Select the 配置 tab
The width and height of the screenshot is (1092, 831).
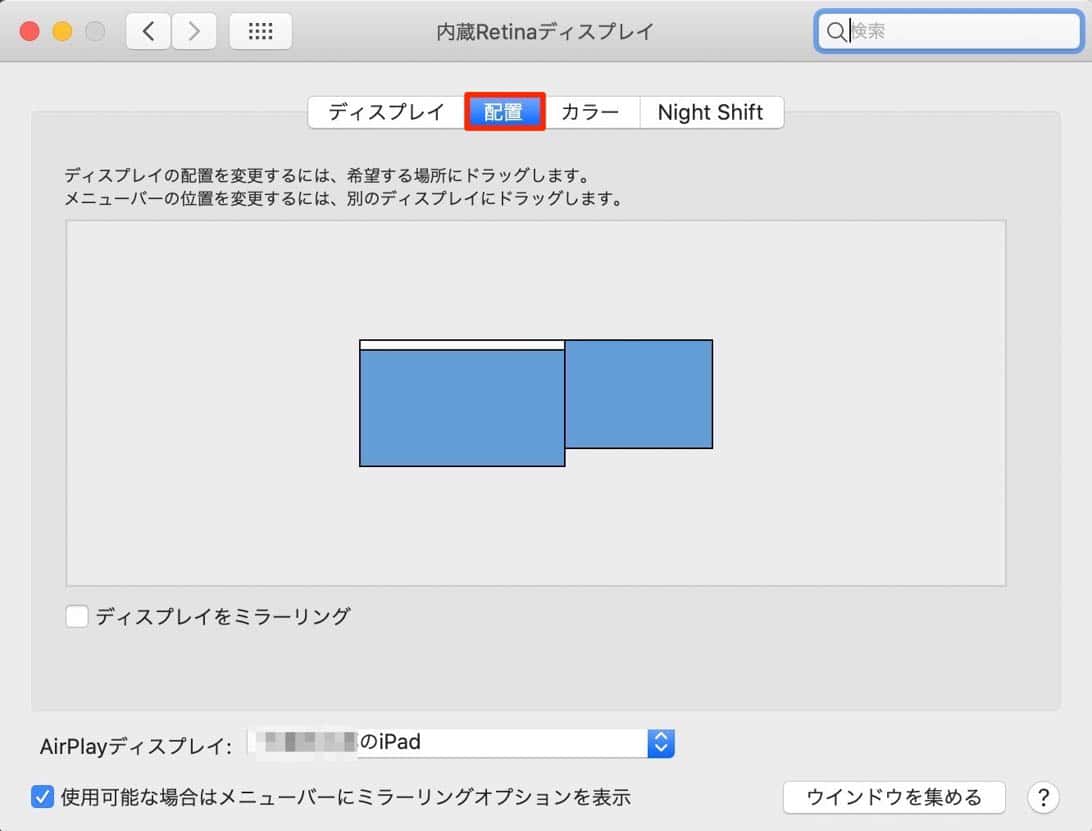504,112
